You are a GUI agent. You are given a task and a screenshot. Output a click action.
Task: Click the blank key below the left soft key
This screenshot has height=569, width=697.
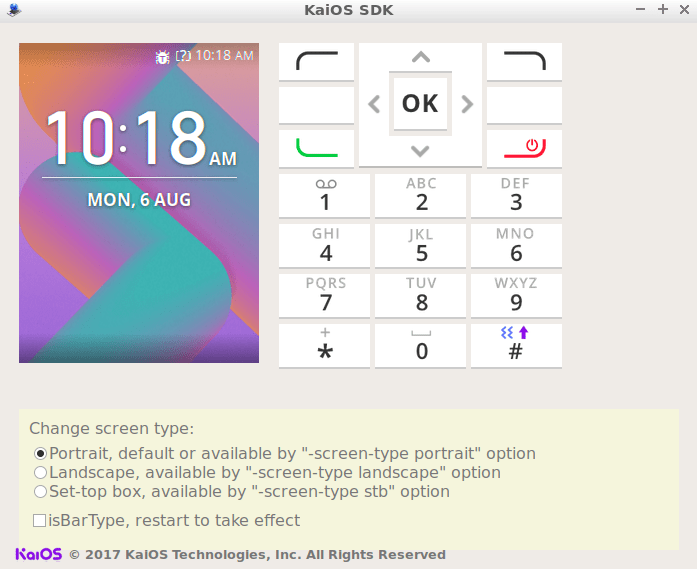point(316,105)
